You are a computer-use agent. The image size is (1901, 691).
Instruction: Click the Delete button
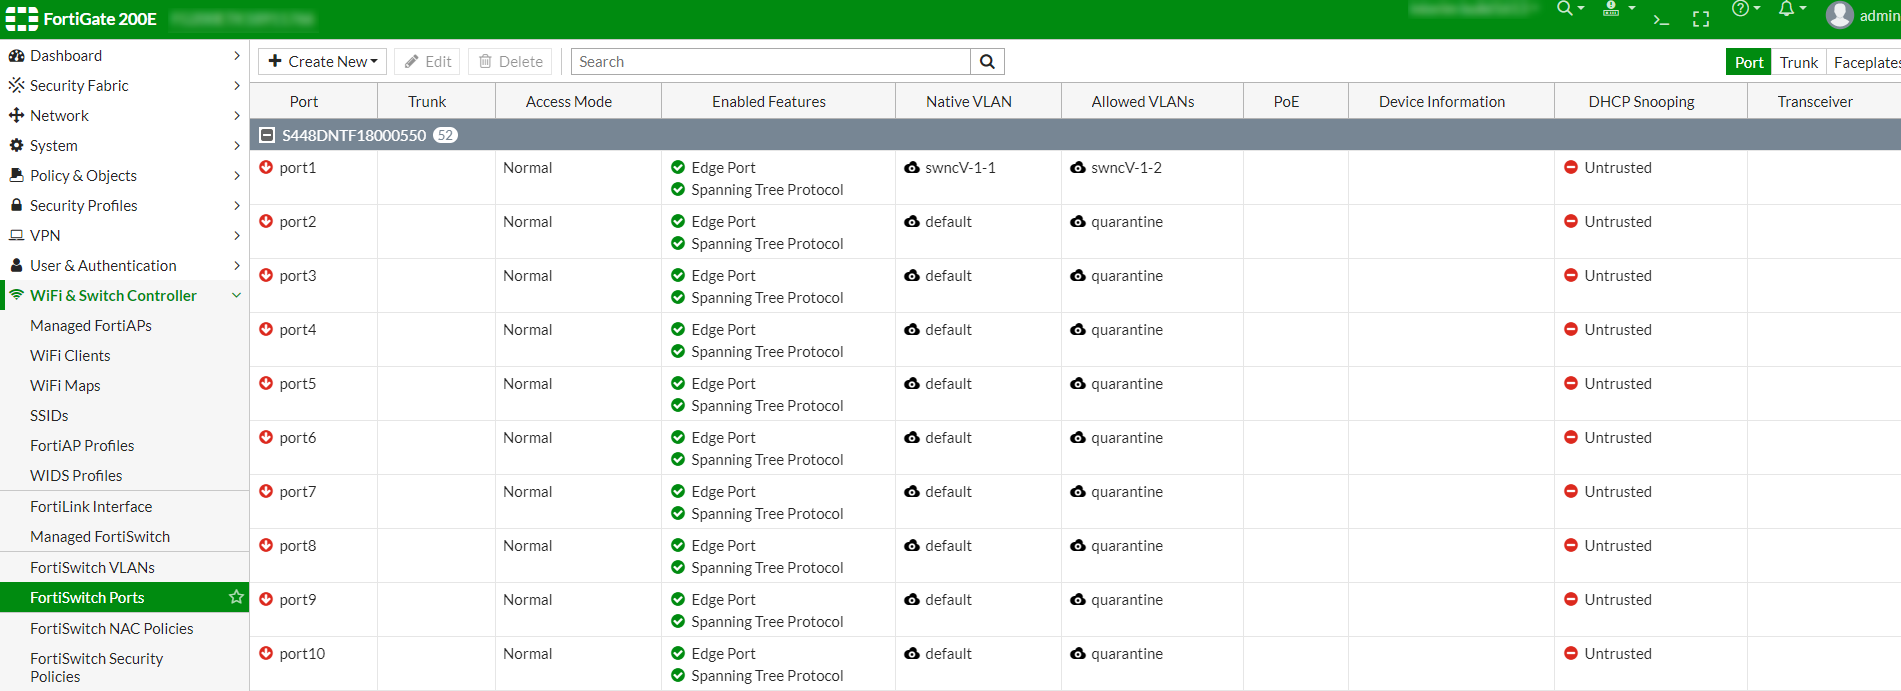[511, 62]
